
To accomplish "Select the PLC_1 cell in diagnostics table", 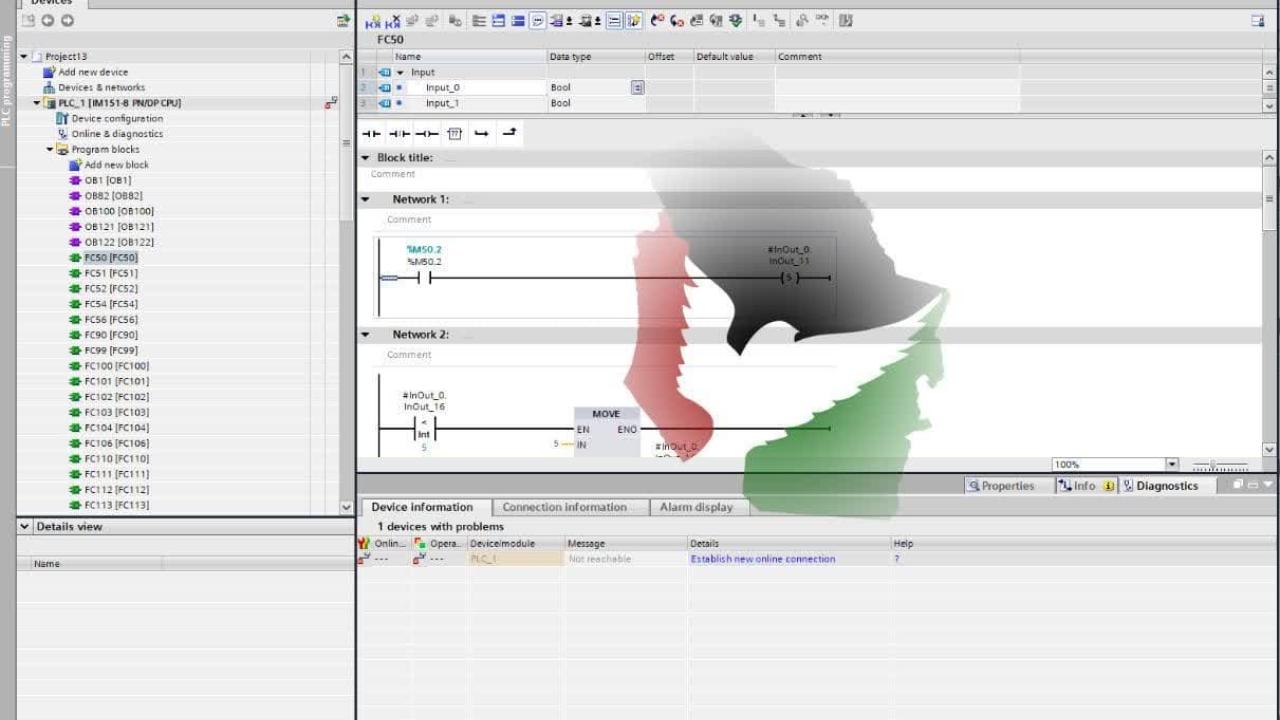I will point(515,559).
